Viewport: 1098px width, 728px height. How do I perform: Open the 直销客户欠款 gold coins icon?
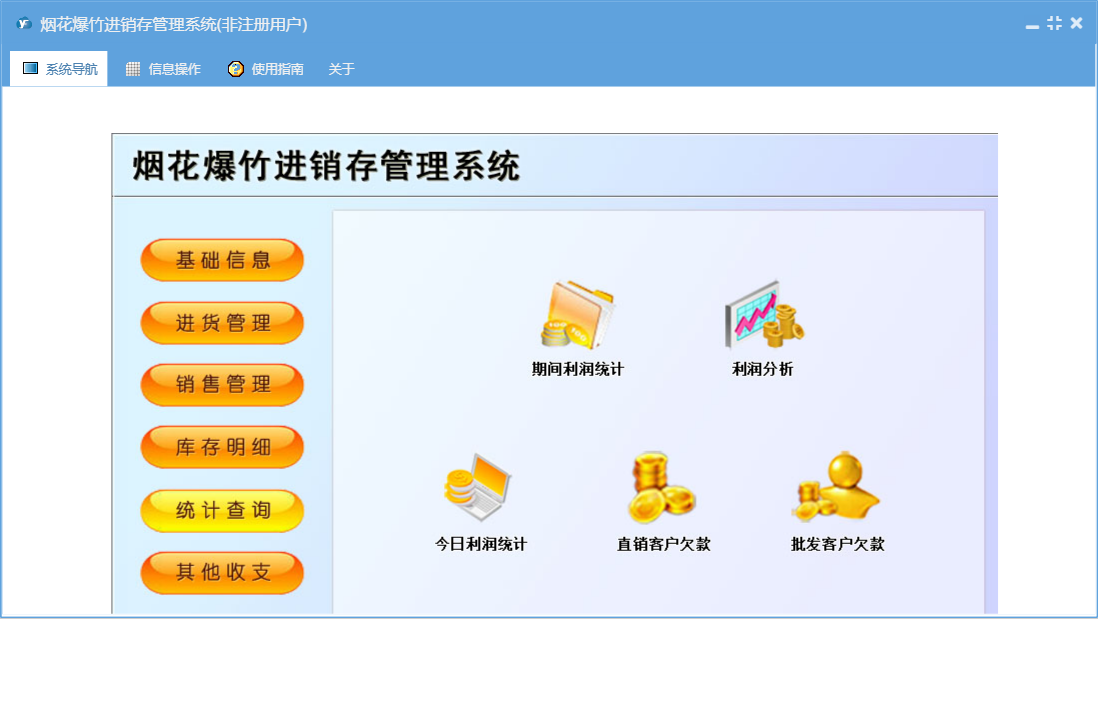coord(662,487)
